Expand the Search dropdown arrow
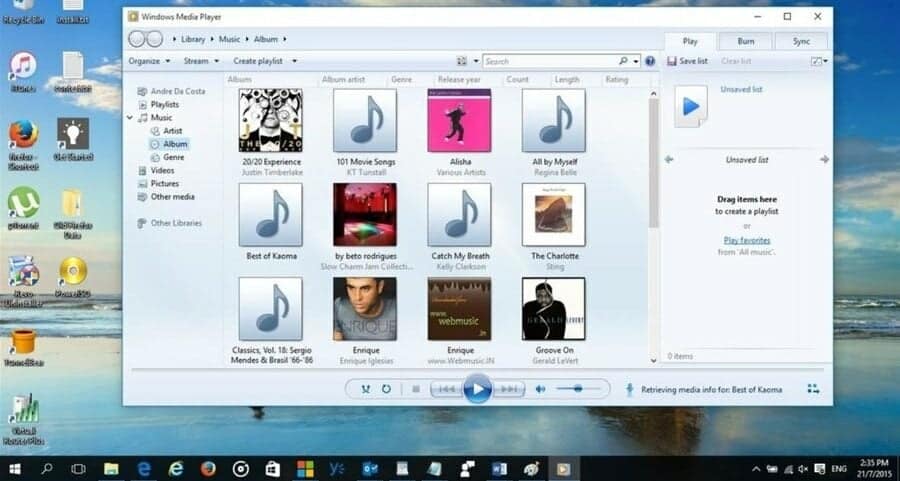Image resolution: width=900 pixels, height=481 pixels. (x=636, y=61)
